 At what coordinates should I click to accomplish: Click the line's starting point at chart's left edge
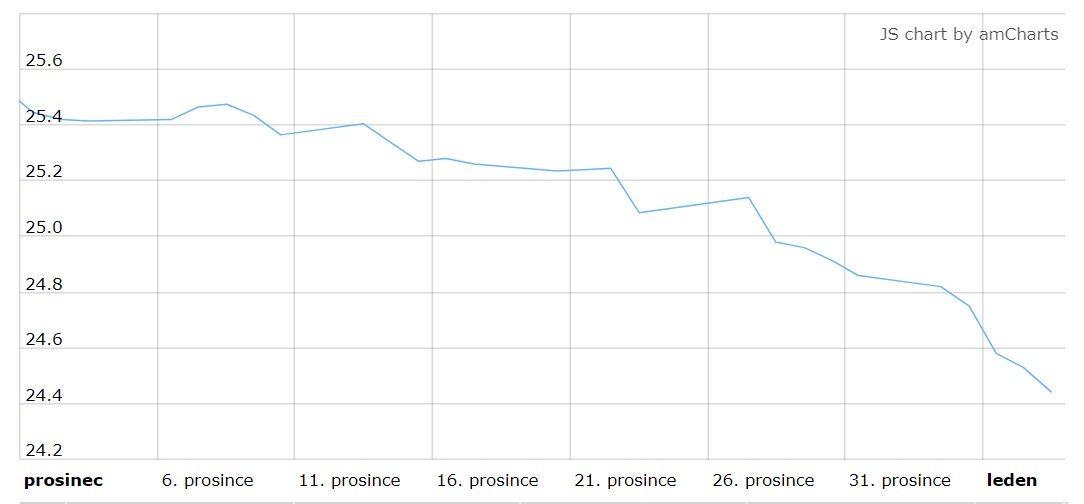tap(20, 102)
